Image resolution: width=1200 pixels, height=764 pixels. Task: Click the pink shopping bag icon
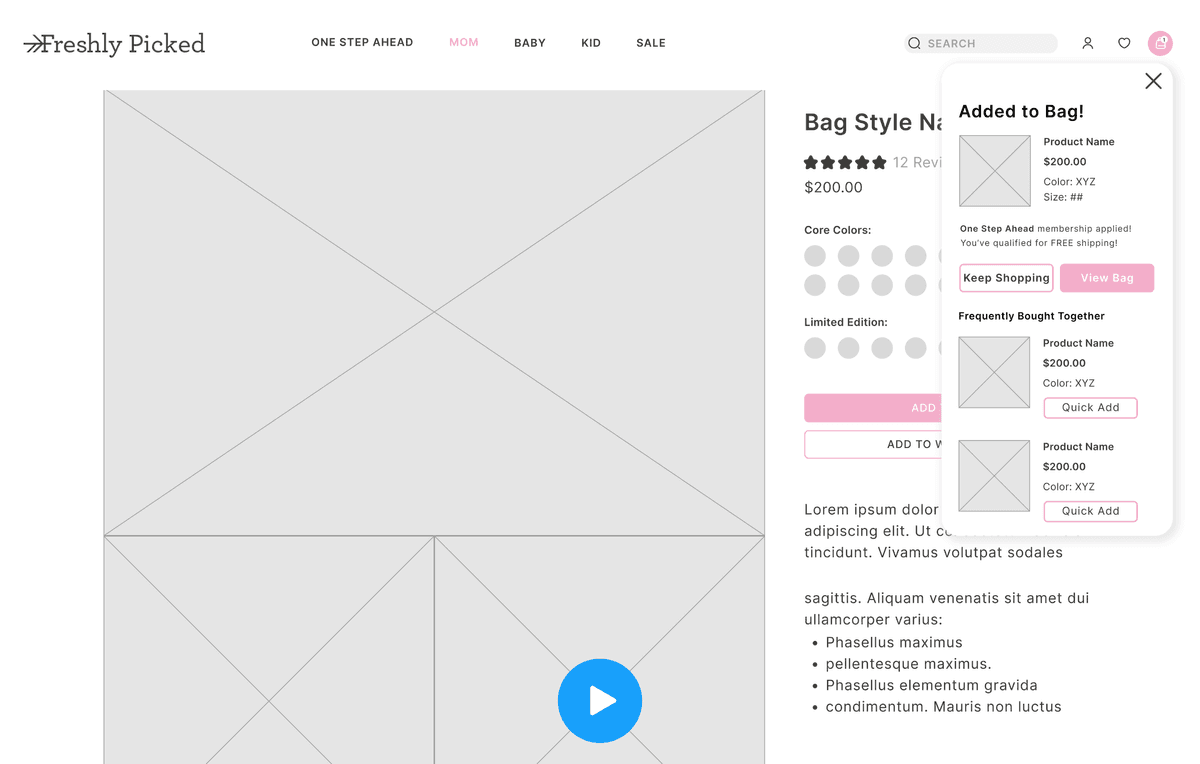(x=1160, y=43)
